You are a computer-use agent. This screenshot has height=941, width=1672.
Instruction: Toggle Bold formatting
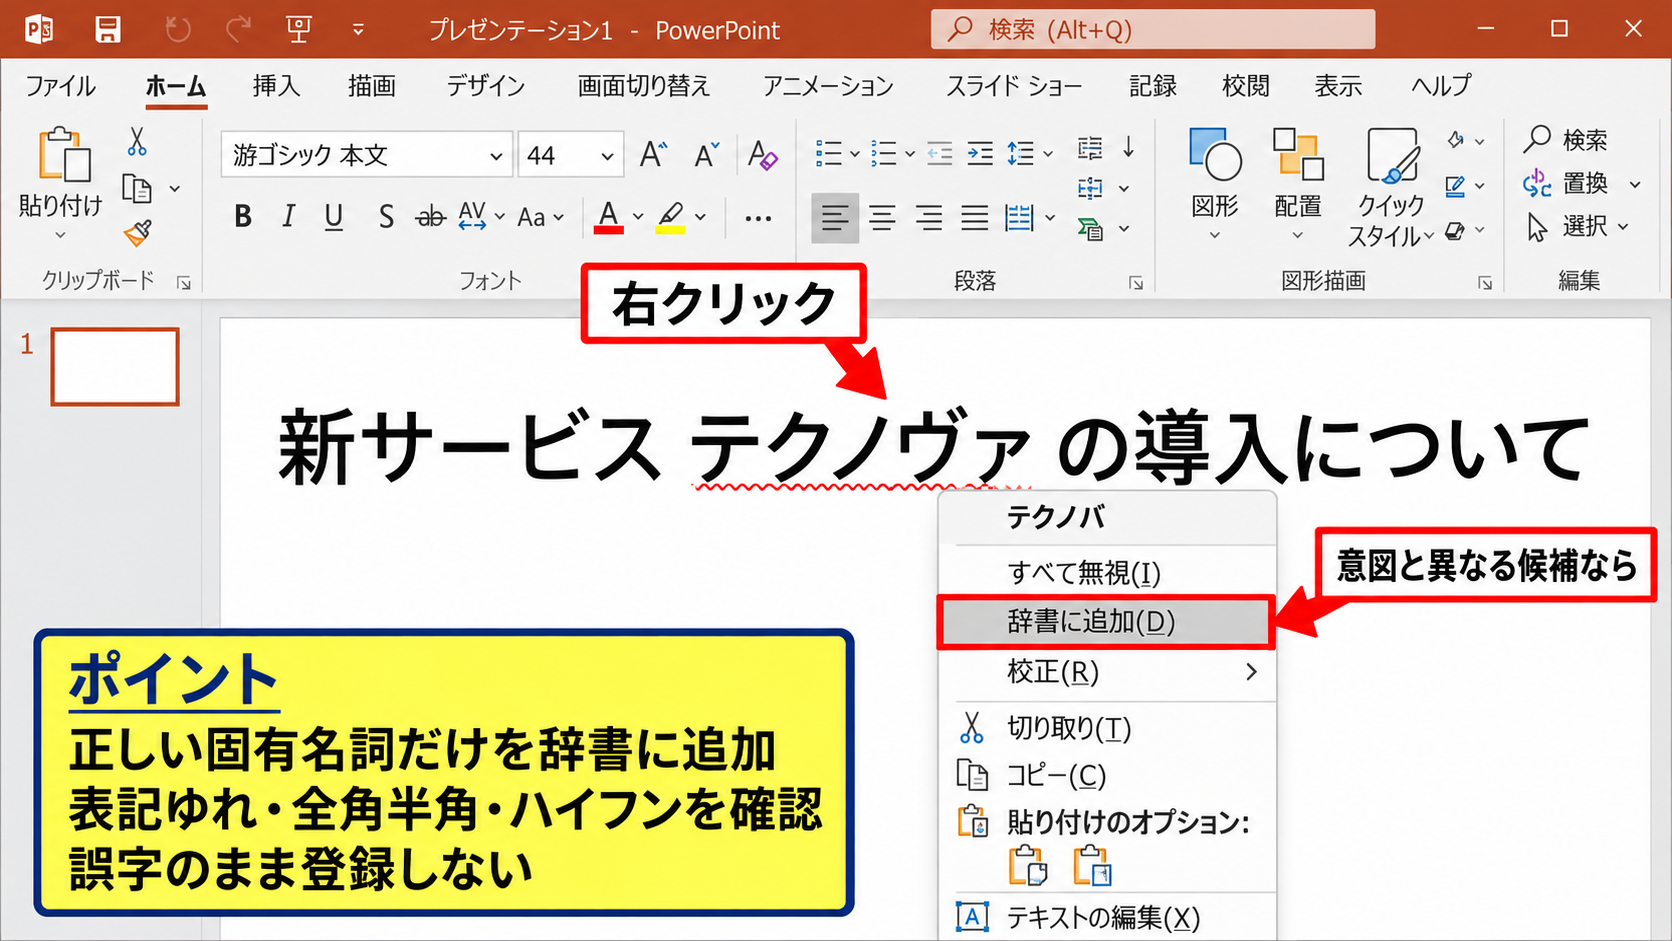[243, 217]
